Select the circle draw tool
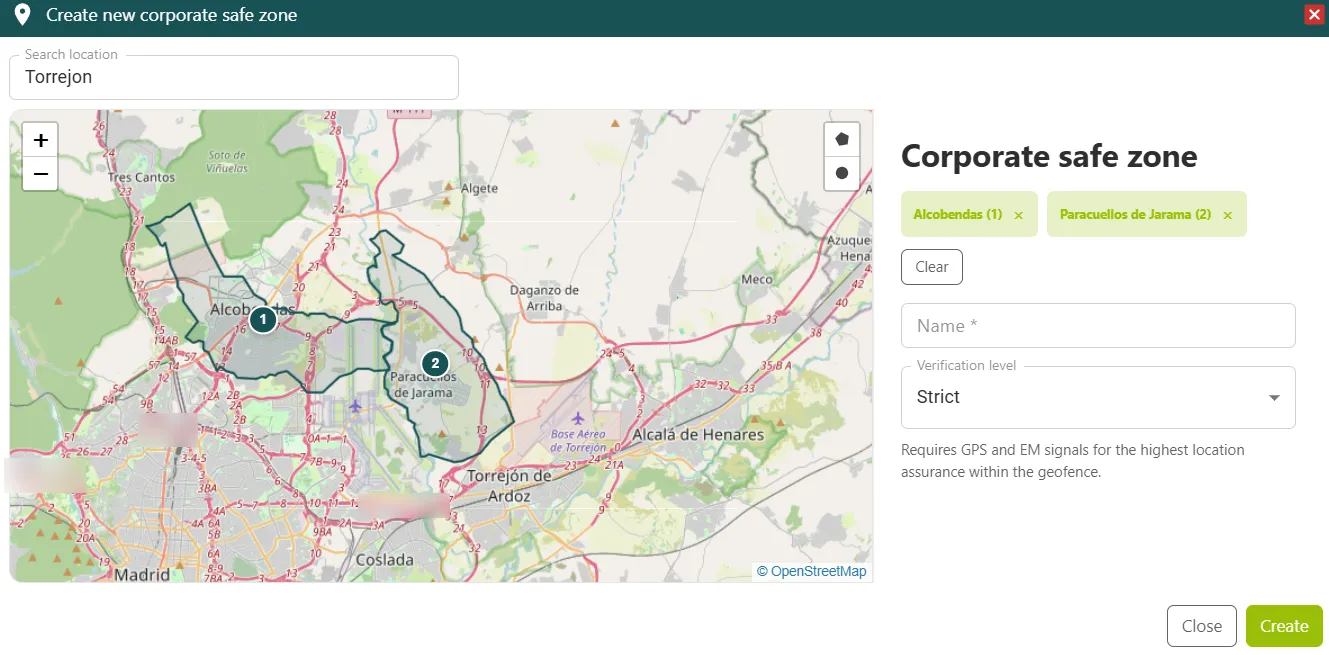Image resolution: width=1329 pixels, height=655 pixels. [x=842, y=173]
